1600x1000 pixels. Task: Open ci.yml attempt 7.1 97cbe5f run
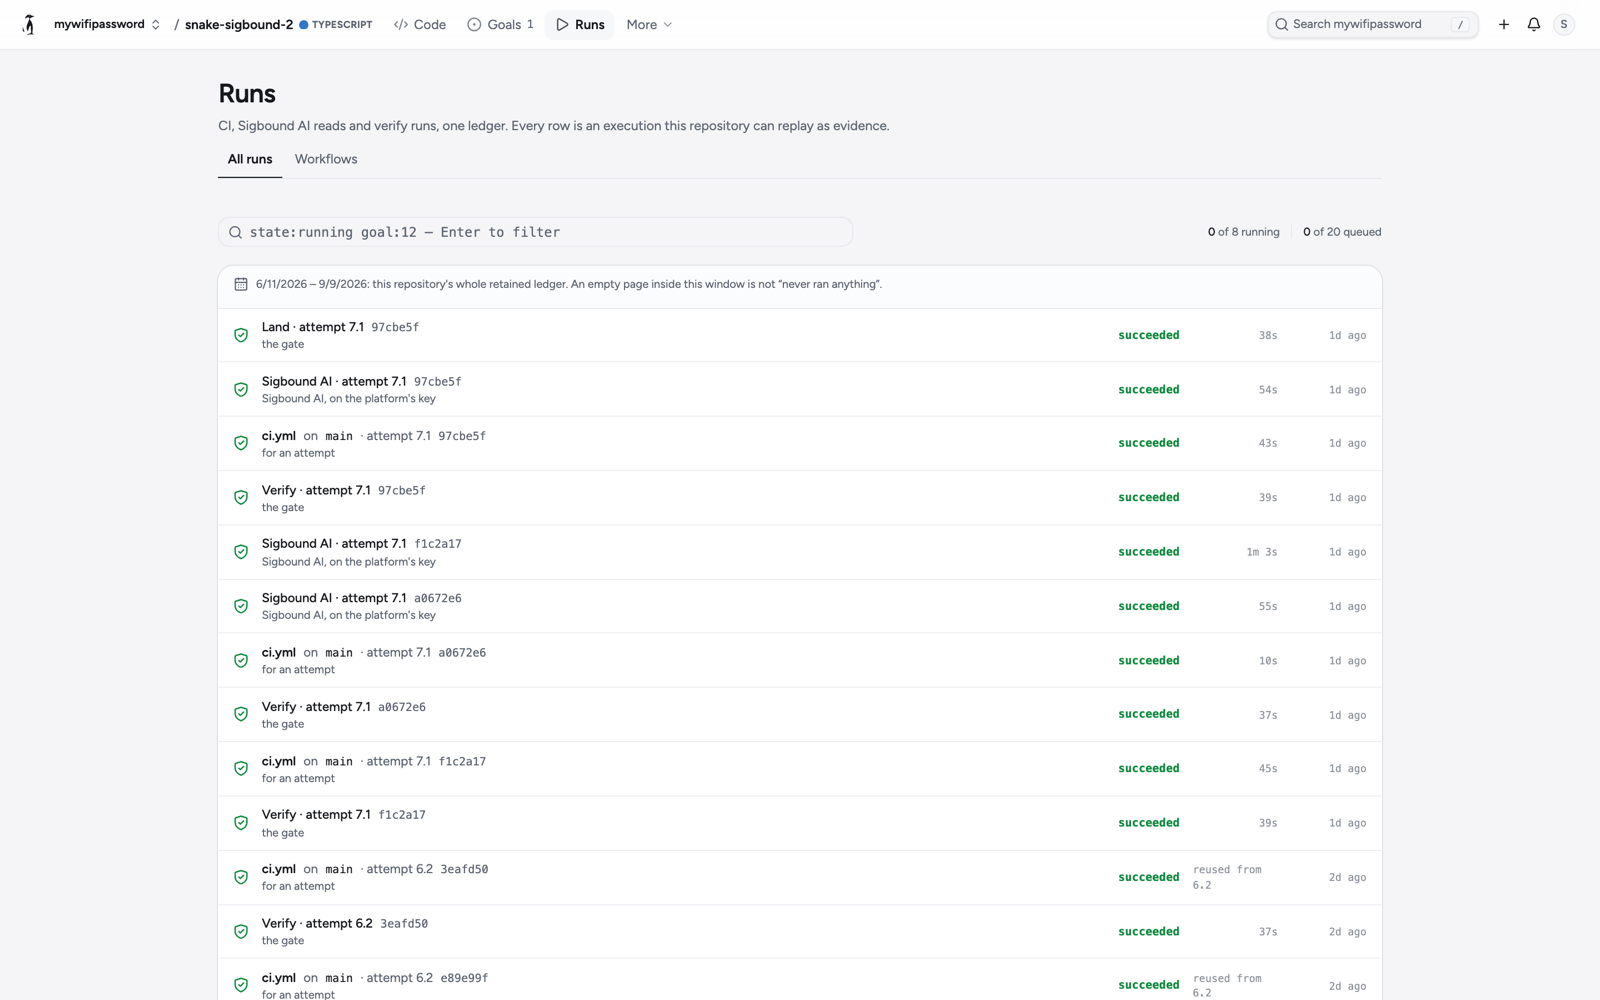[800, 443]
